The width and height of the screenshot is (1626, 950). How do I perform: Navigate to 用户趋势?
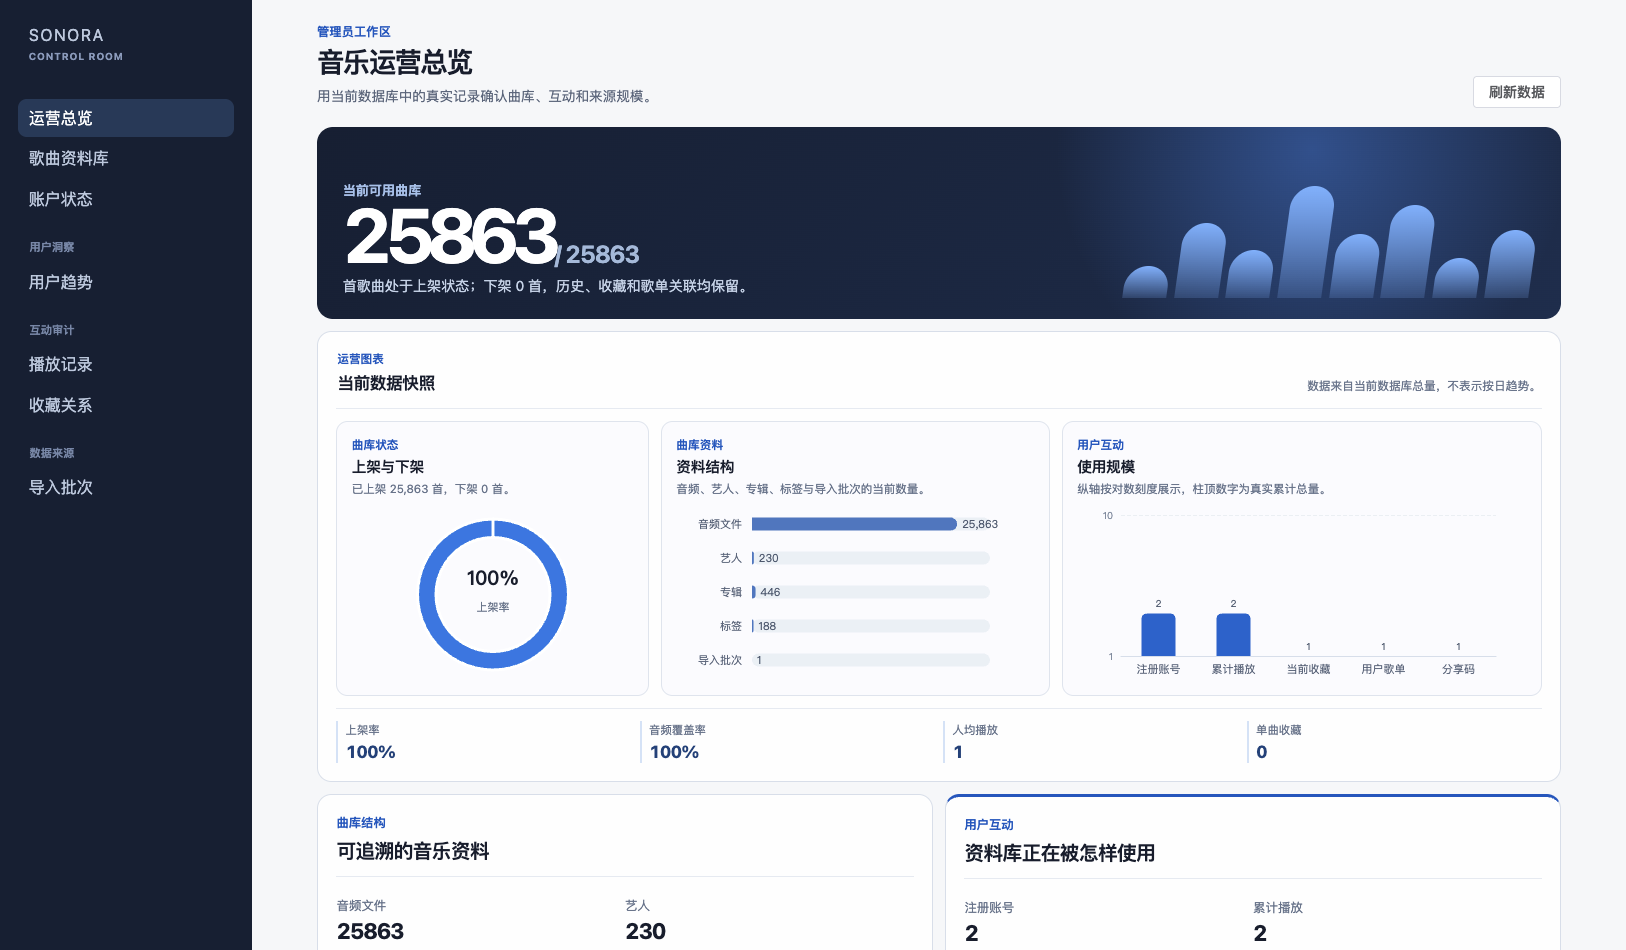click(x=126, y=282)
